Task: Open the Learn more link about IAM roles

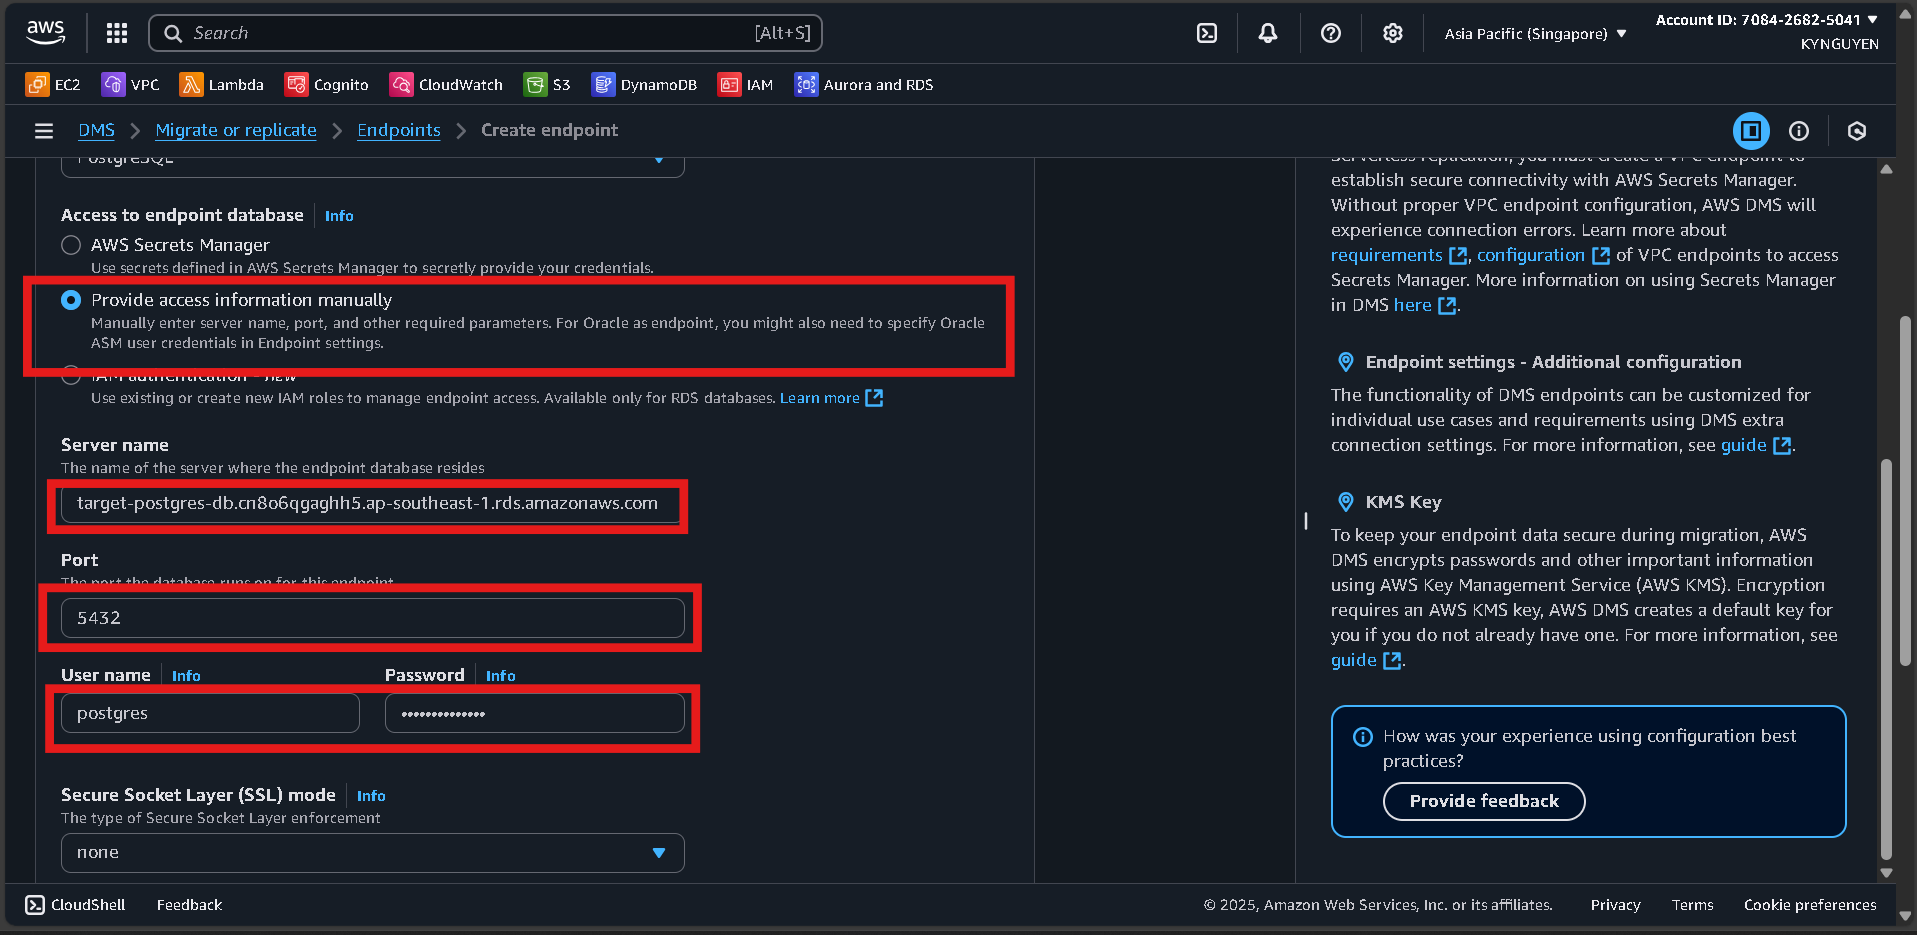Action: pos(820,397)
